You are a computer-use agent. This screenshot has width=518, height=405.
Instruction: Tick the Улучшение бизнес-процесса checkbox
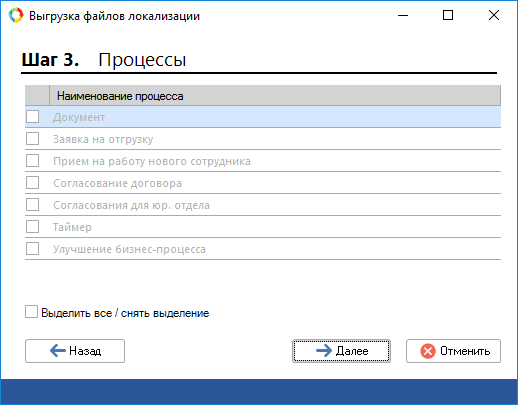[32, 249]
